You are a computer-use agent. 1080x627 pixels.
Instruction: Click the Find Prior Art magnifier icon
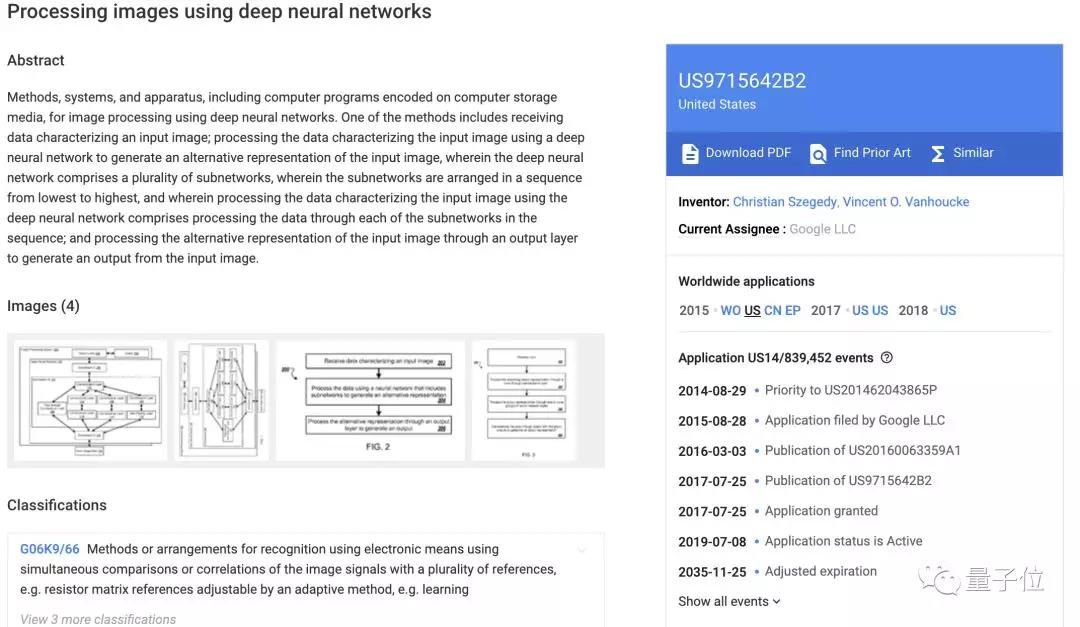(x=818, y=153)
